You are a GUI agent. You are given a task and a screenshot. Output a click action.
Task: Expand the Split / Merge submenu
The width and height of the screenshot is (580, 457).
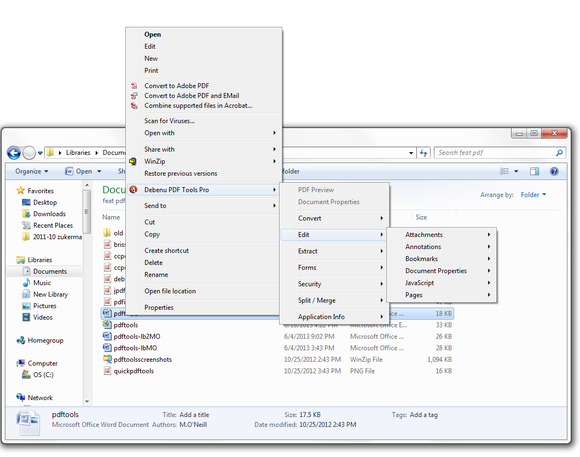pyautogui.click(x=381, y=300)
